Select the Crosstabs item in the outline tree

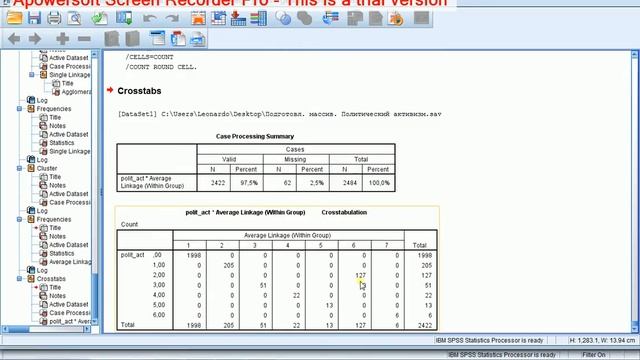(x=51, y=279)
